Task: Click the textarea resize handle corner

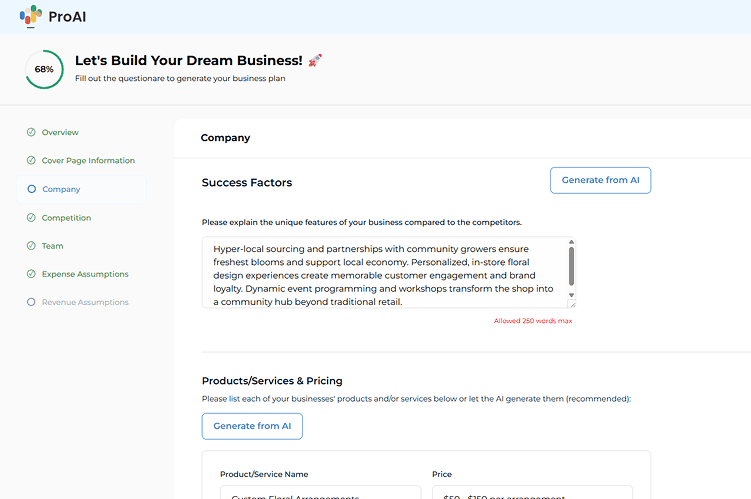Action: 572,304
